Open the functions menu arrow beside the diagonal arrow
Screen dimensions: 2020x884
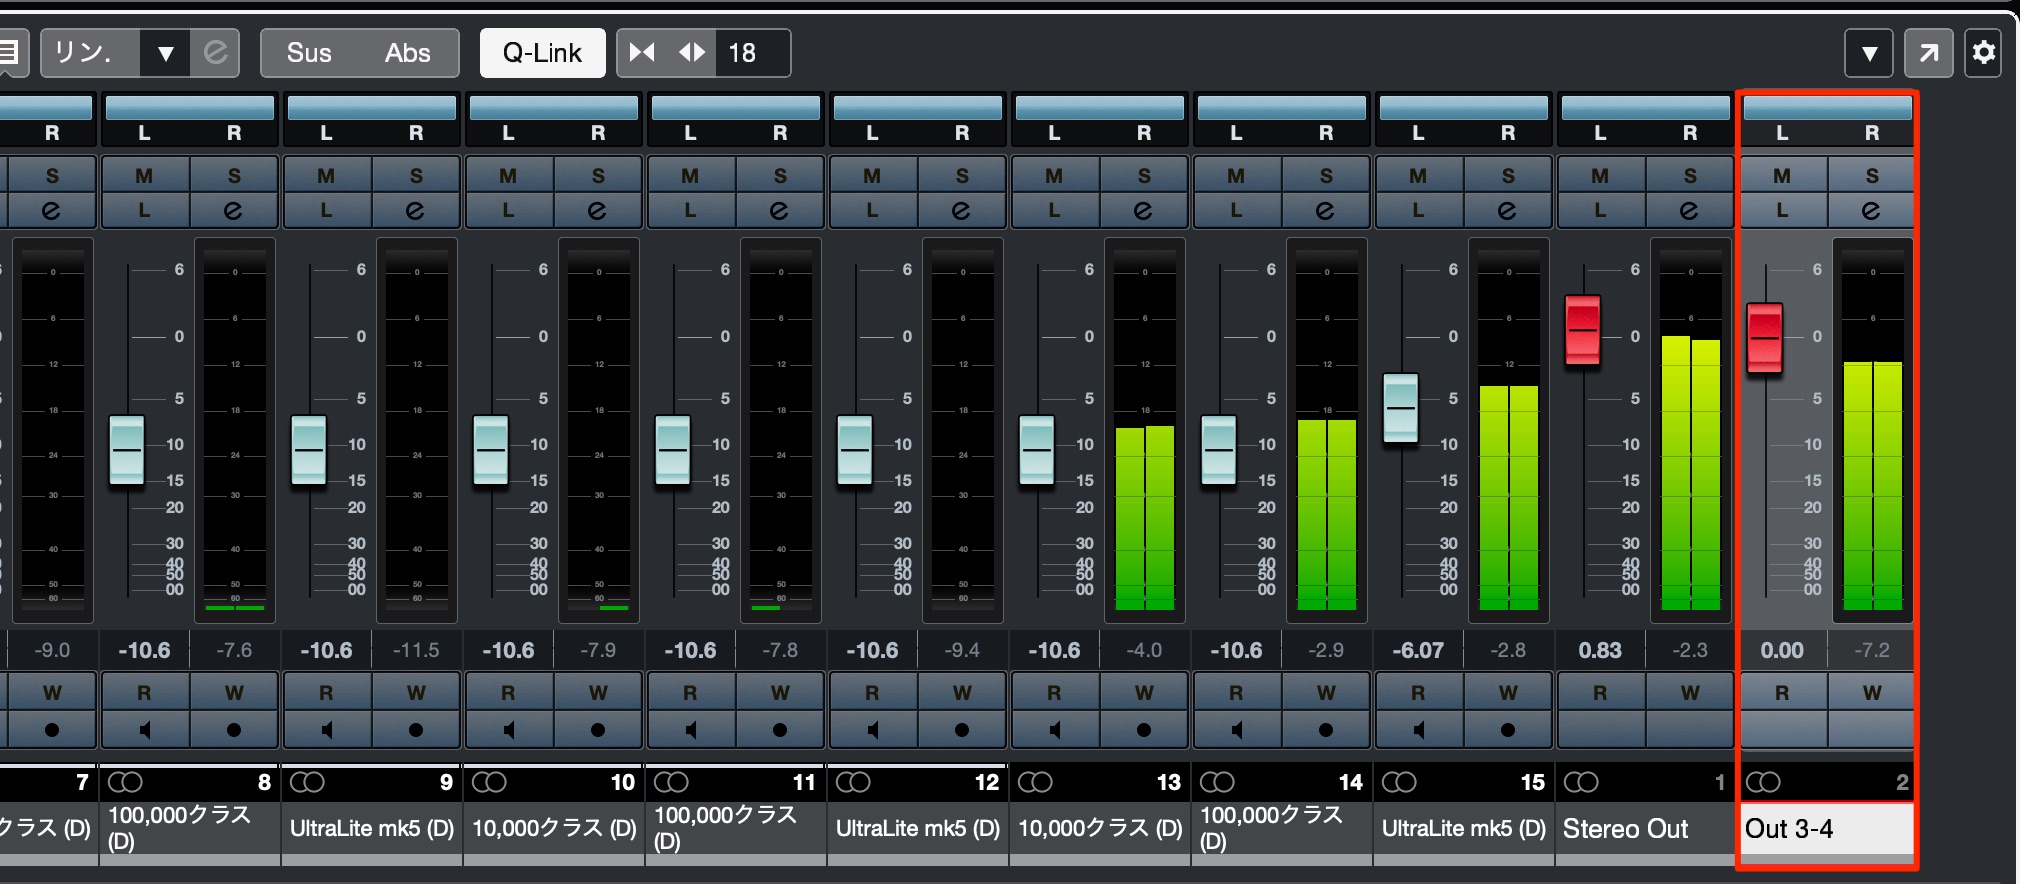[x=1868, y=52]
